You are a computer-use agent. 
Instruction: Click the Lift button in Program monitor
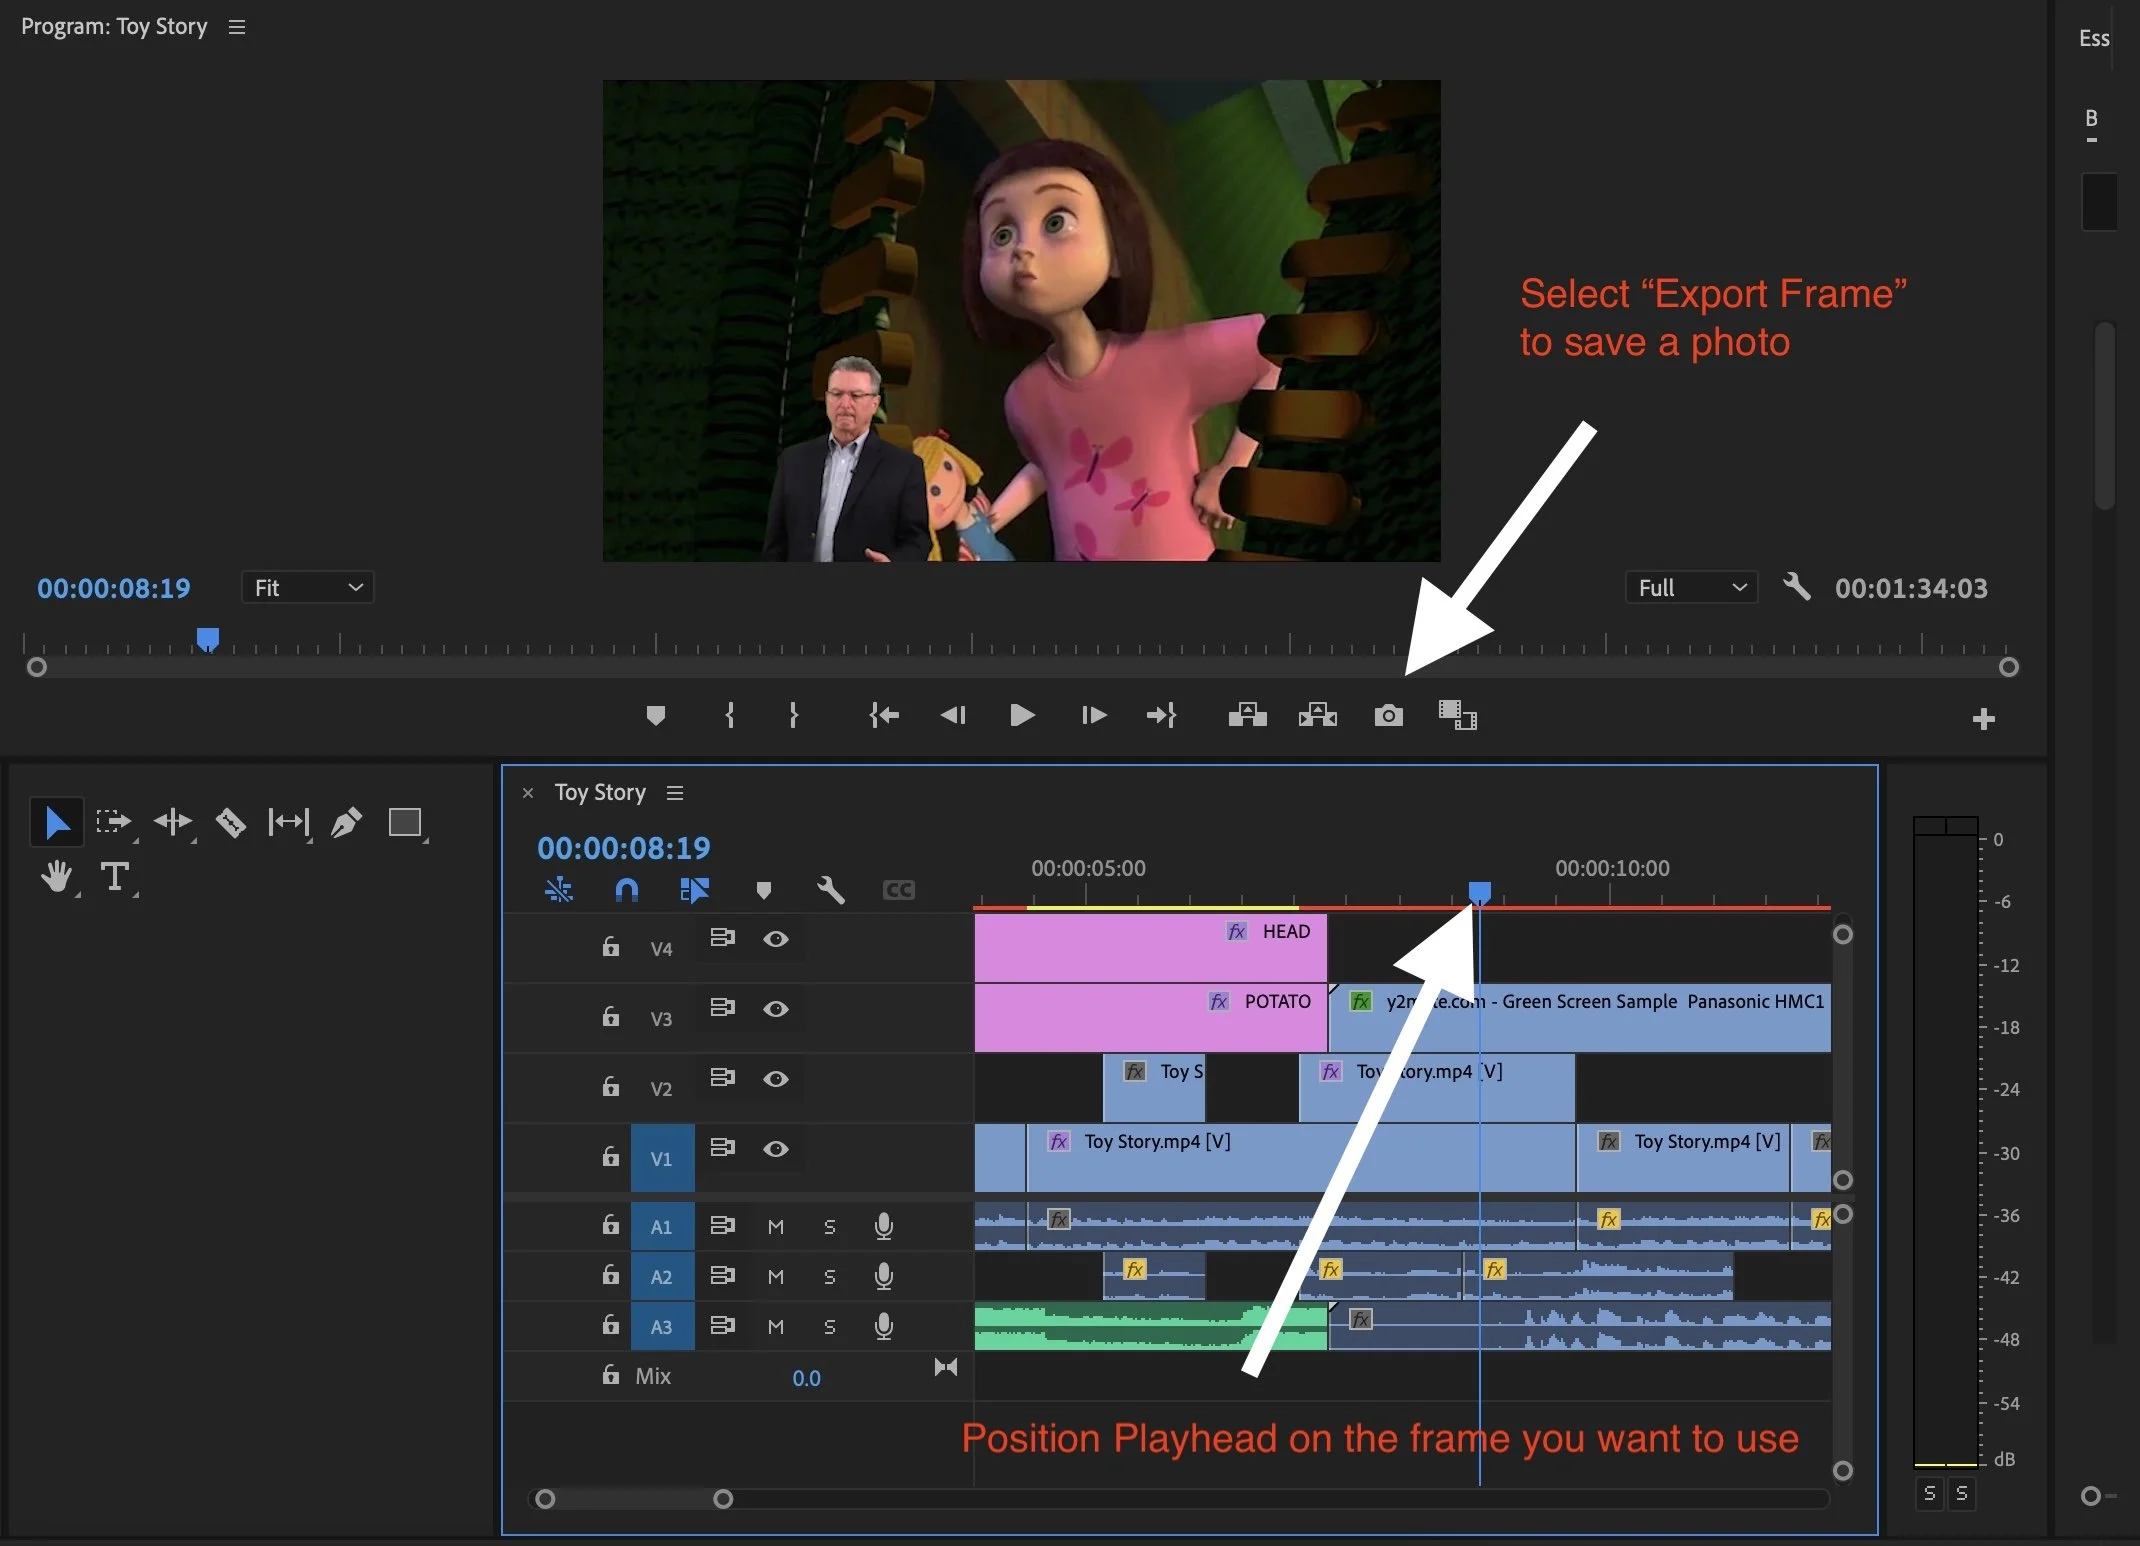tap(1247, 716)
